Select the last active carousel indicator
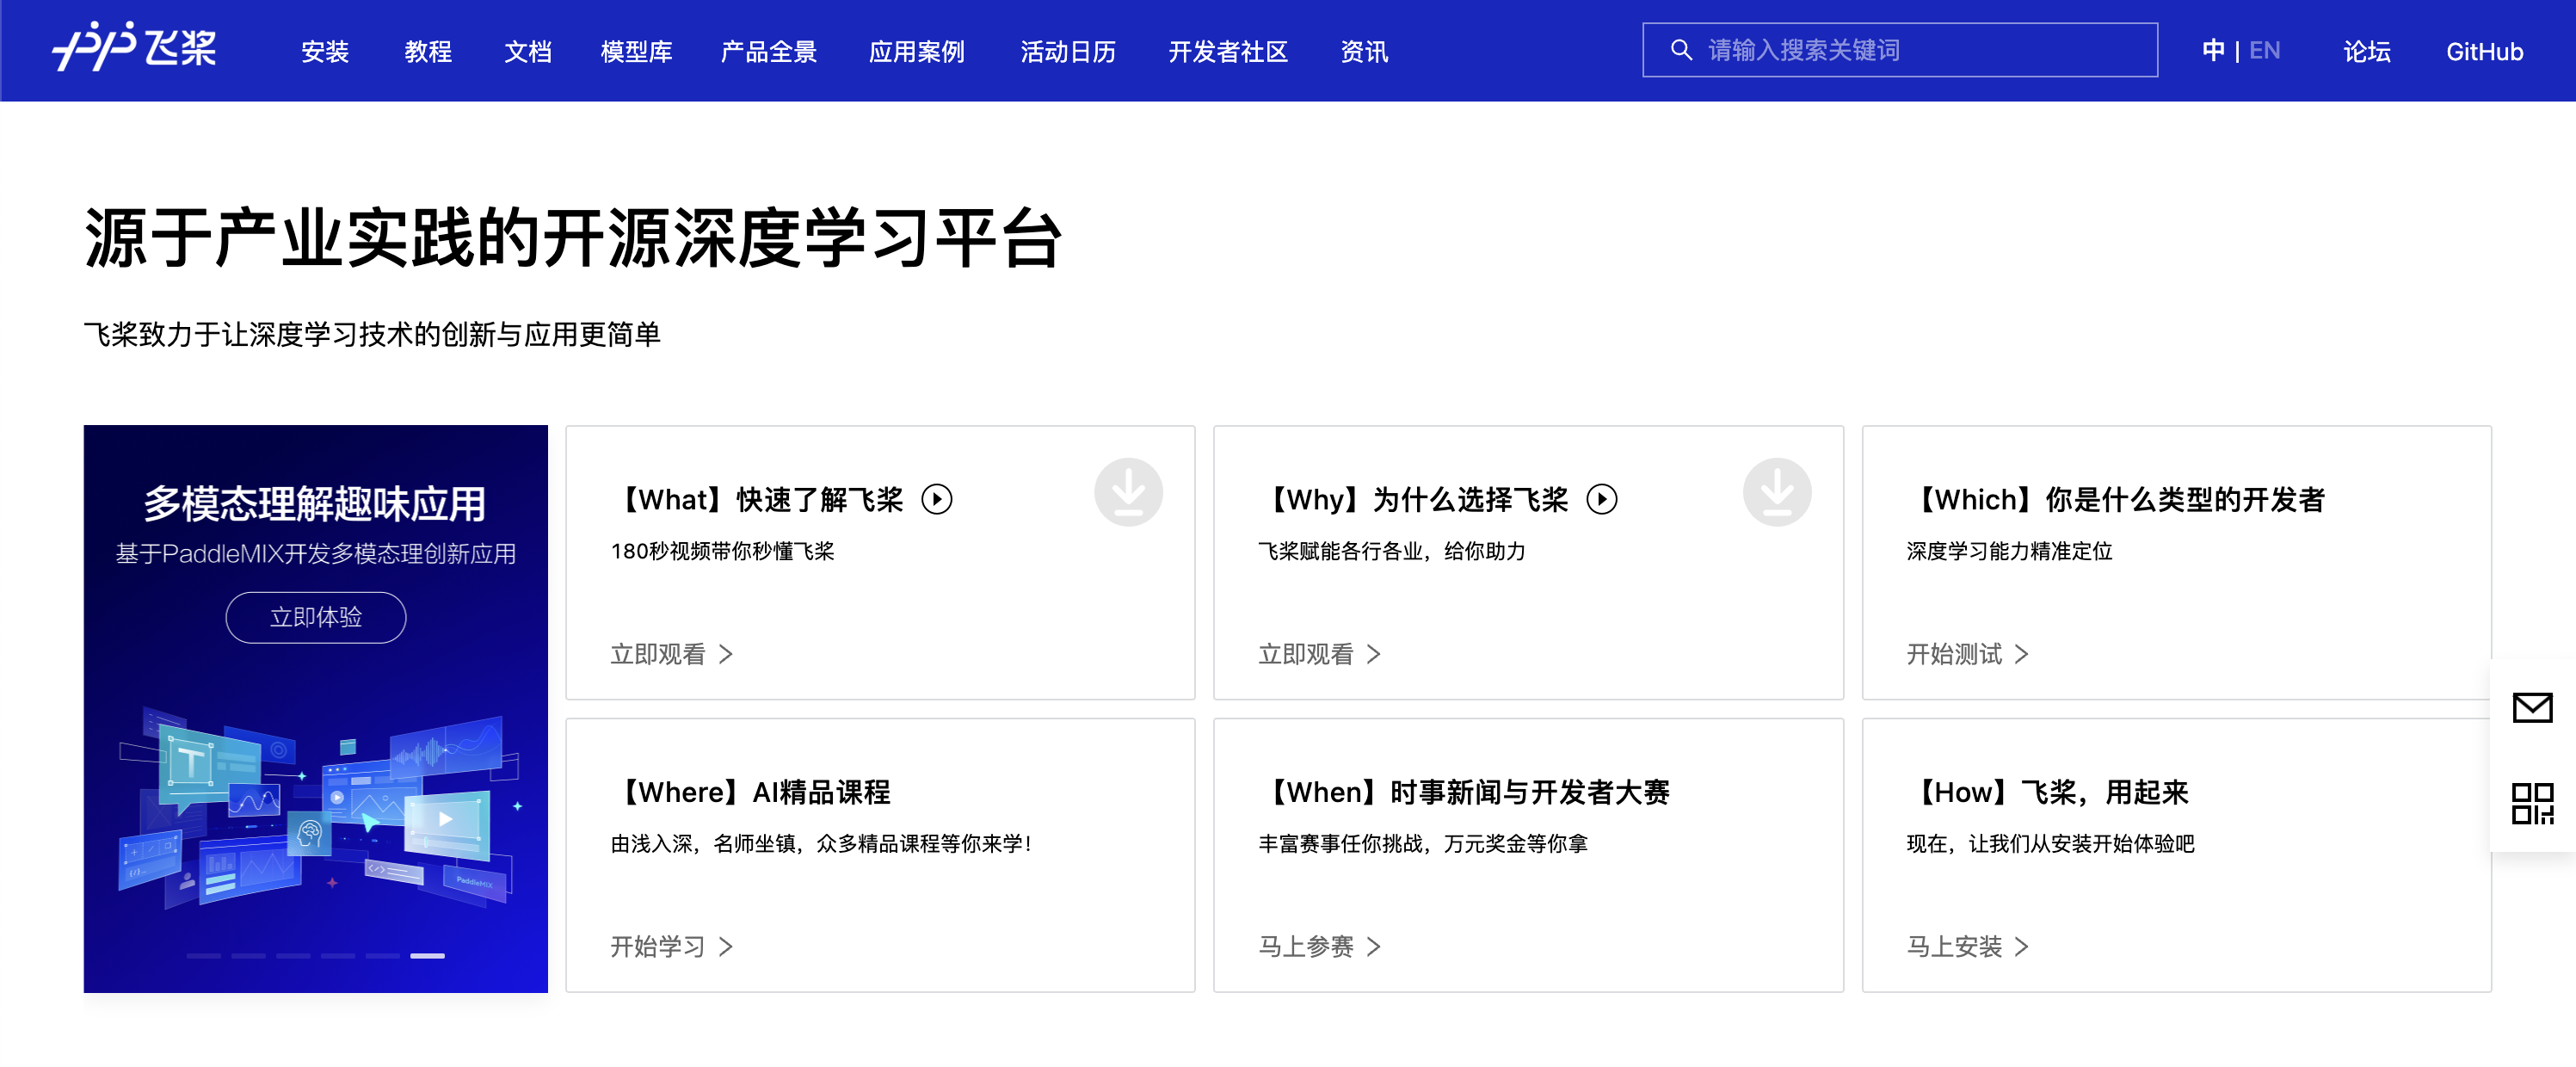 click(x=427, y=956)
